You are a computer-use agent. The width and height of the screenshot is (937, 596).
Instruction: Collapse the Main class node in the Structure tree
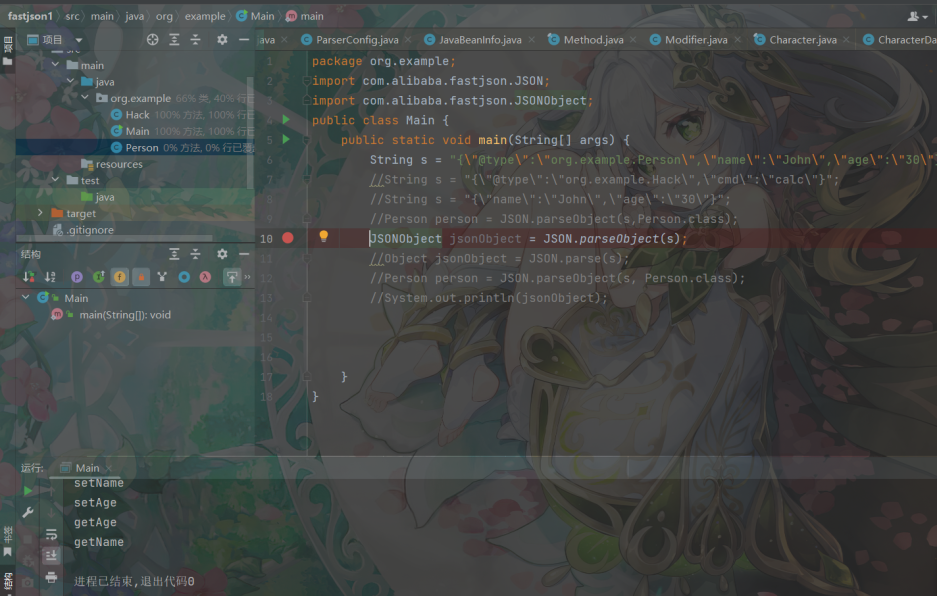pyautogui.click(x=25, y=297)
